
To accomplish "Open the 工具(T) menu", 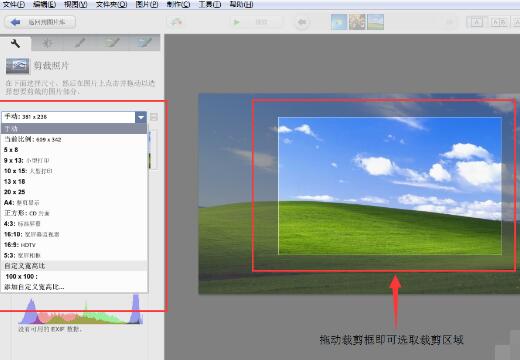I will pos(210,4).
